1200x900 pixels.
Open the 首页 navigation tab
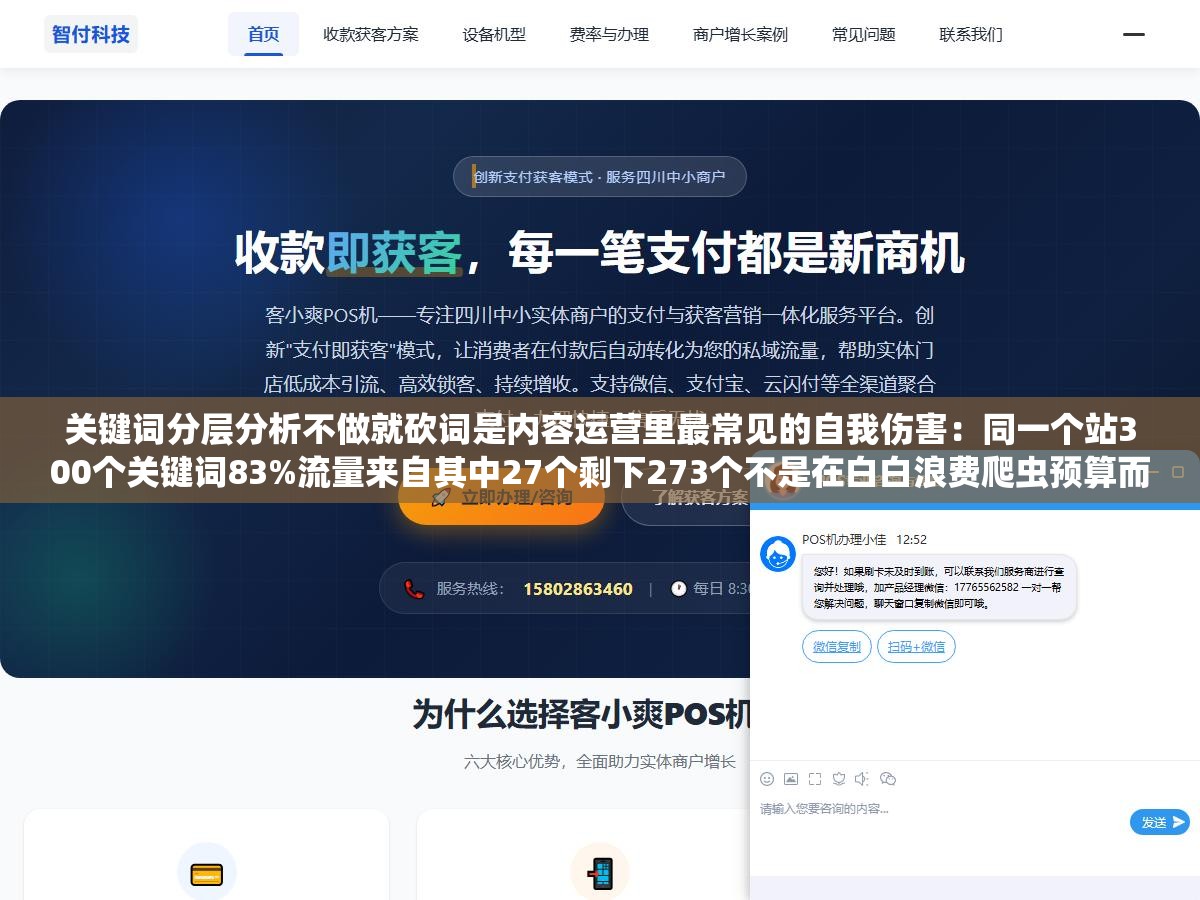tap(264, 34)
